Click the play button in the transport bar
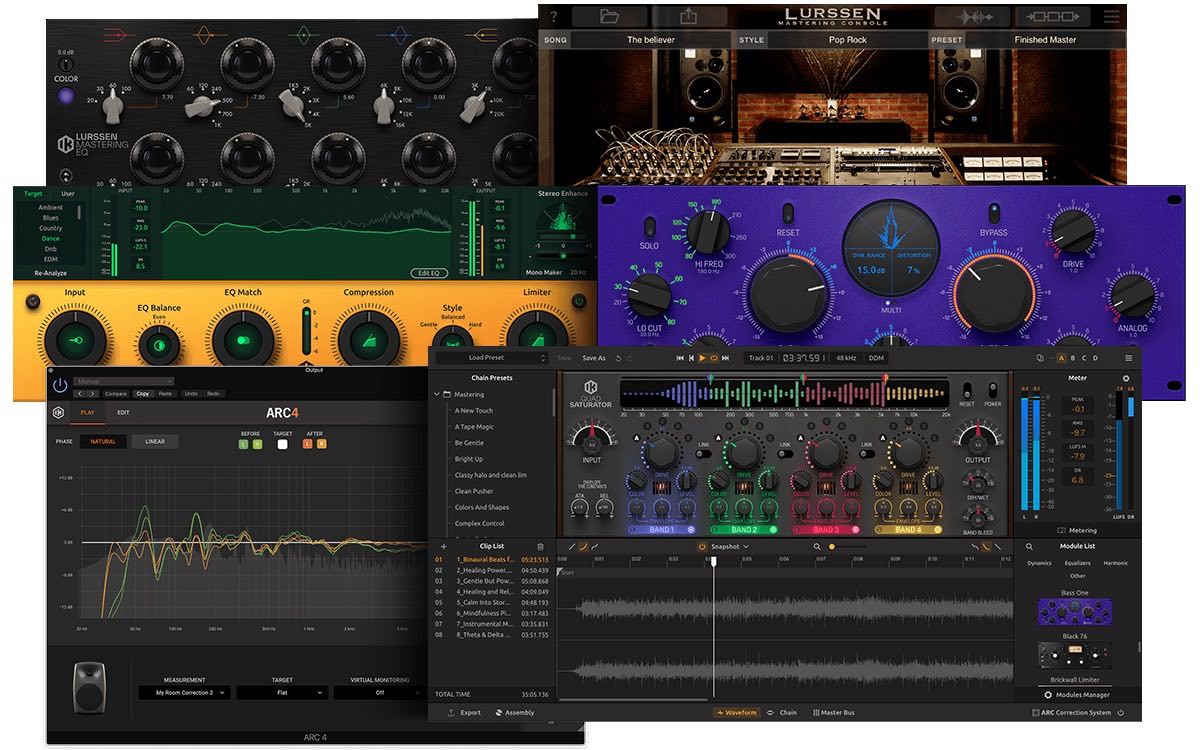This screenshot has height=750, width=1200. click(x=702, y=358)
